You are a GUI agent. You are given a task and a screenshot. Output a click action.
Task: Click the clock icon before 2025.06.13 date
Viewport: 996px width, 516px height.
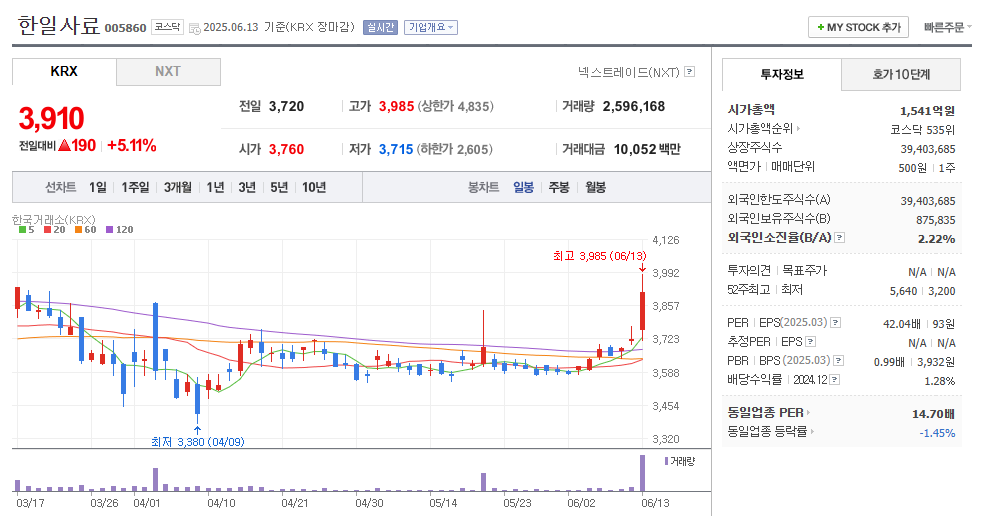tap(195, 28)
